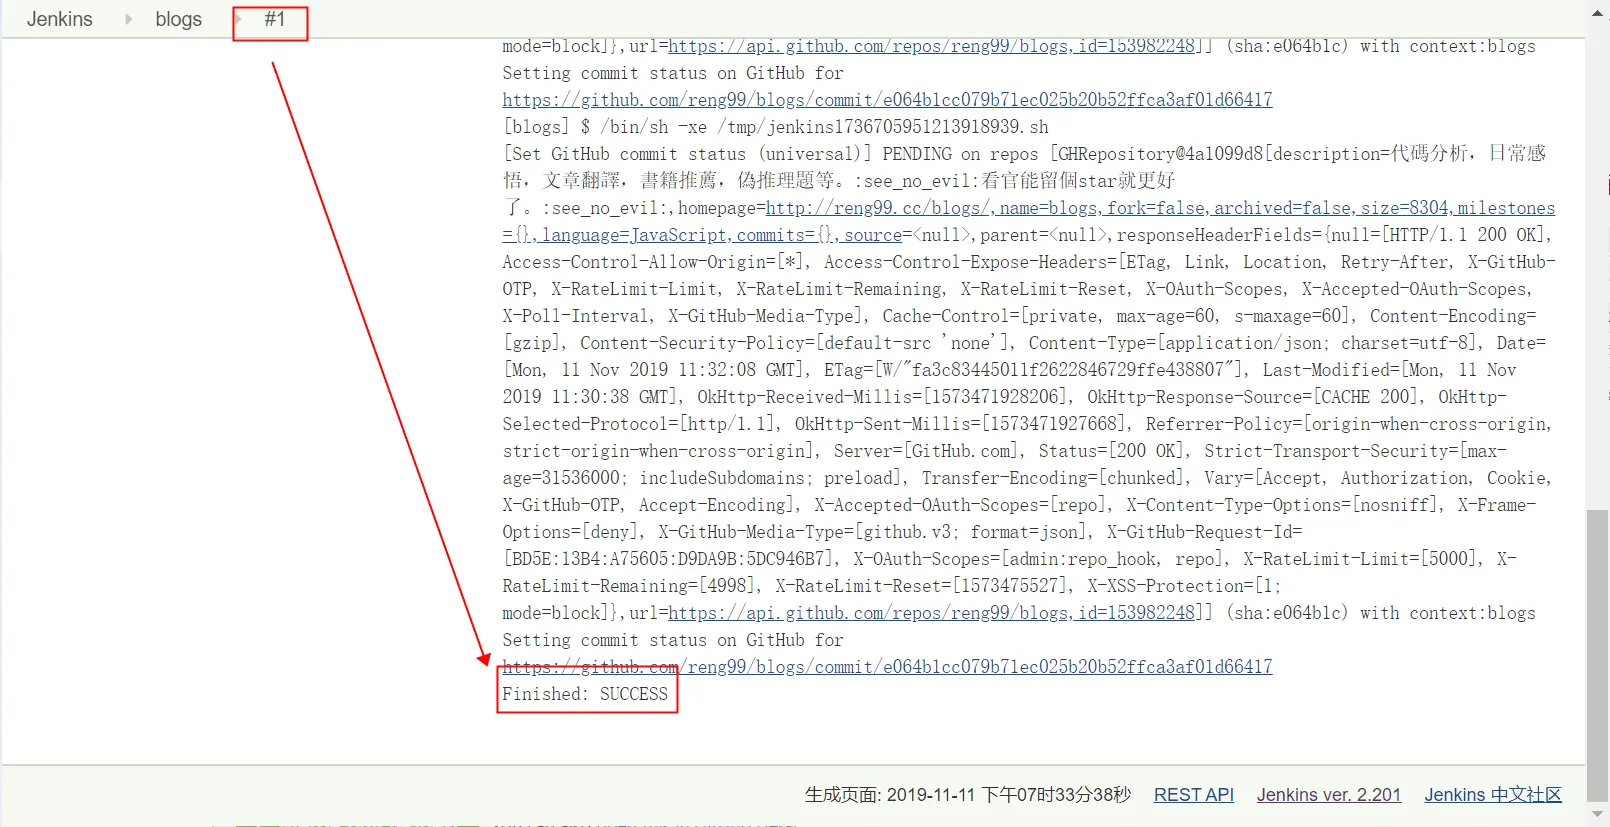Click the scrollbar up arrow
Image resolution: width=1610 pixels, height=827 pixels.
tap(1598, 13)
